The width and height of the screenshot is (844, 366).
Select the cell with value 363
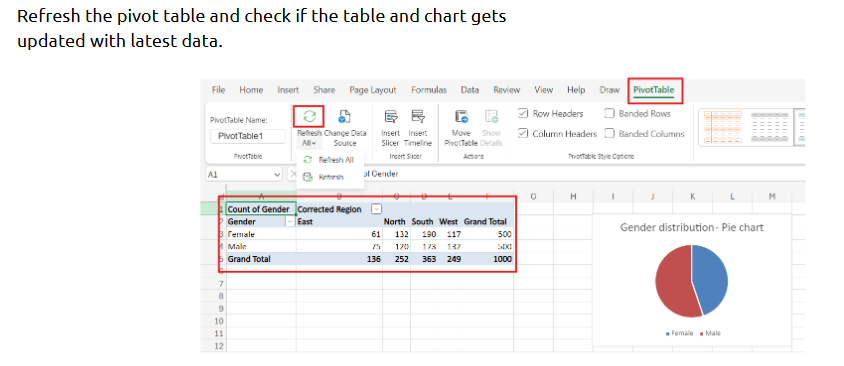click(x=423, y=259)
